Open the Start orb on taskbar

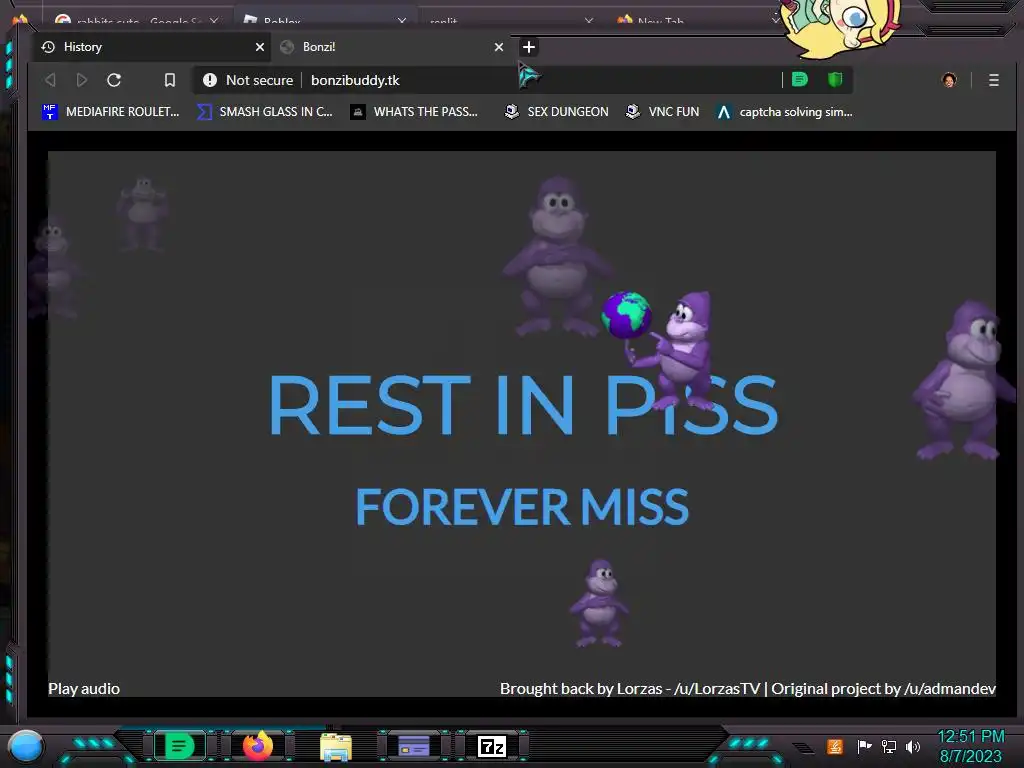click(26, 746)
